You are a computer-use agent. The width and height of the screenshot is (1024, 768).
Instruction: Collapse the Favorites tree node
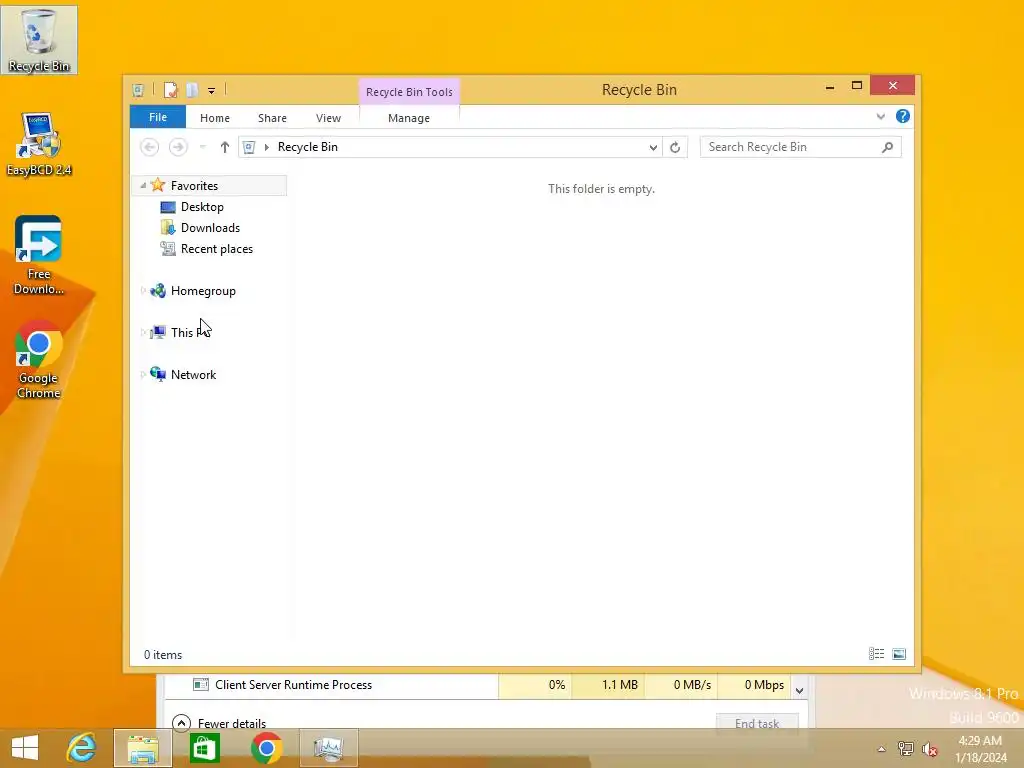pos(143,185)
